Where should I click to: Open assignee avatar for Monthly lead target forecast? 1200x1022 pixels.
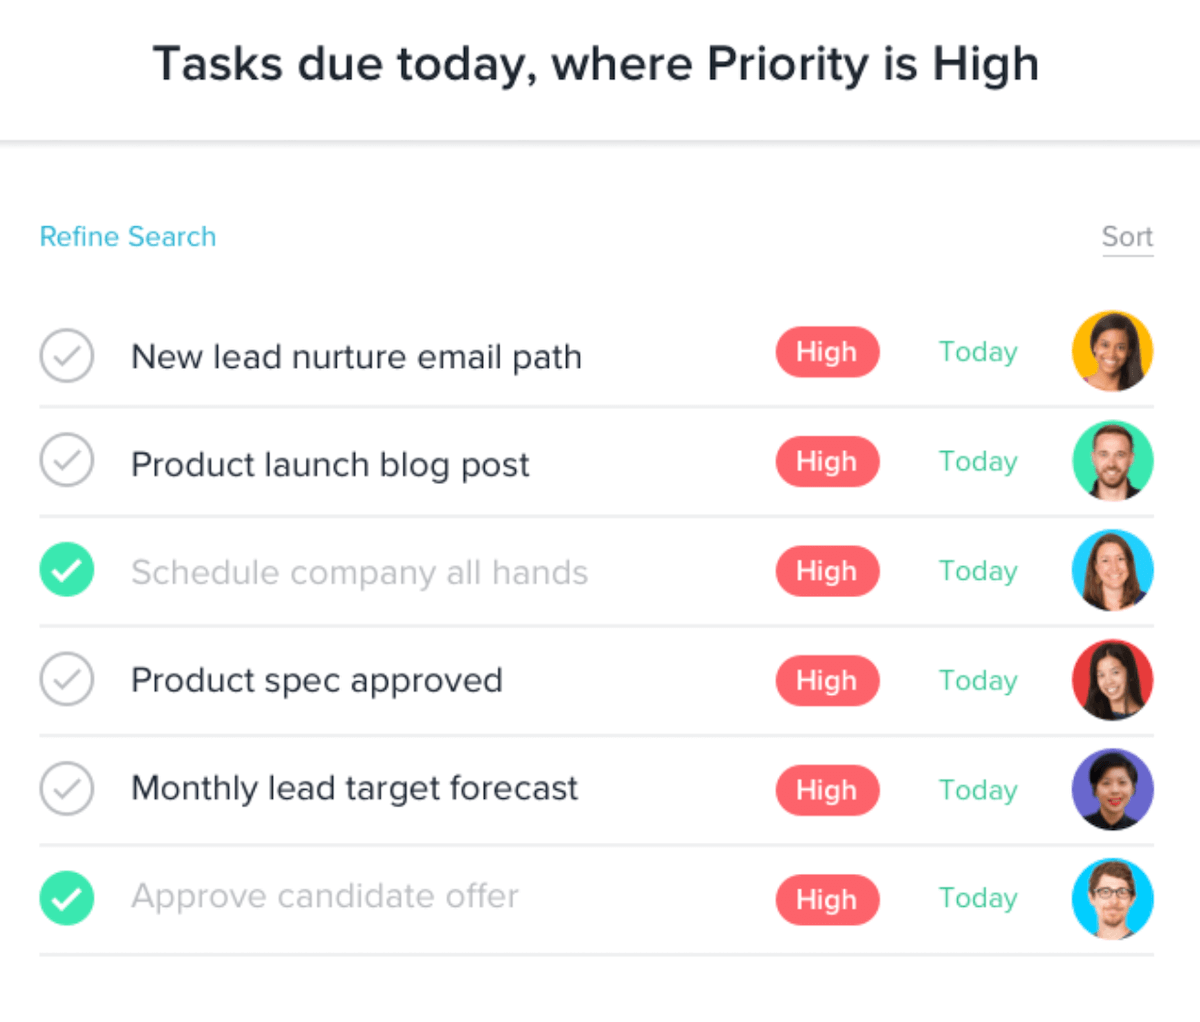(1112, 789)
